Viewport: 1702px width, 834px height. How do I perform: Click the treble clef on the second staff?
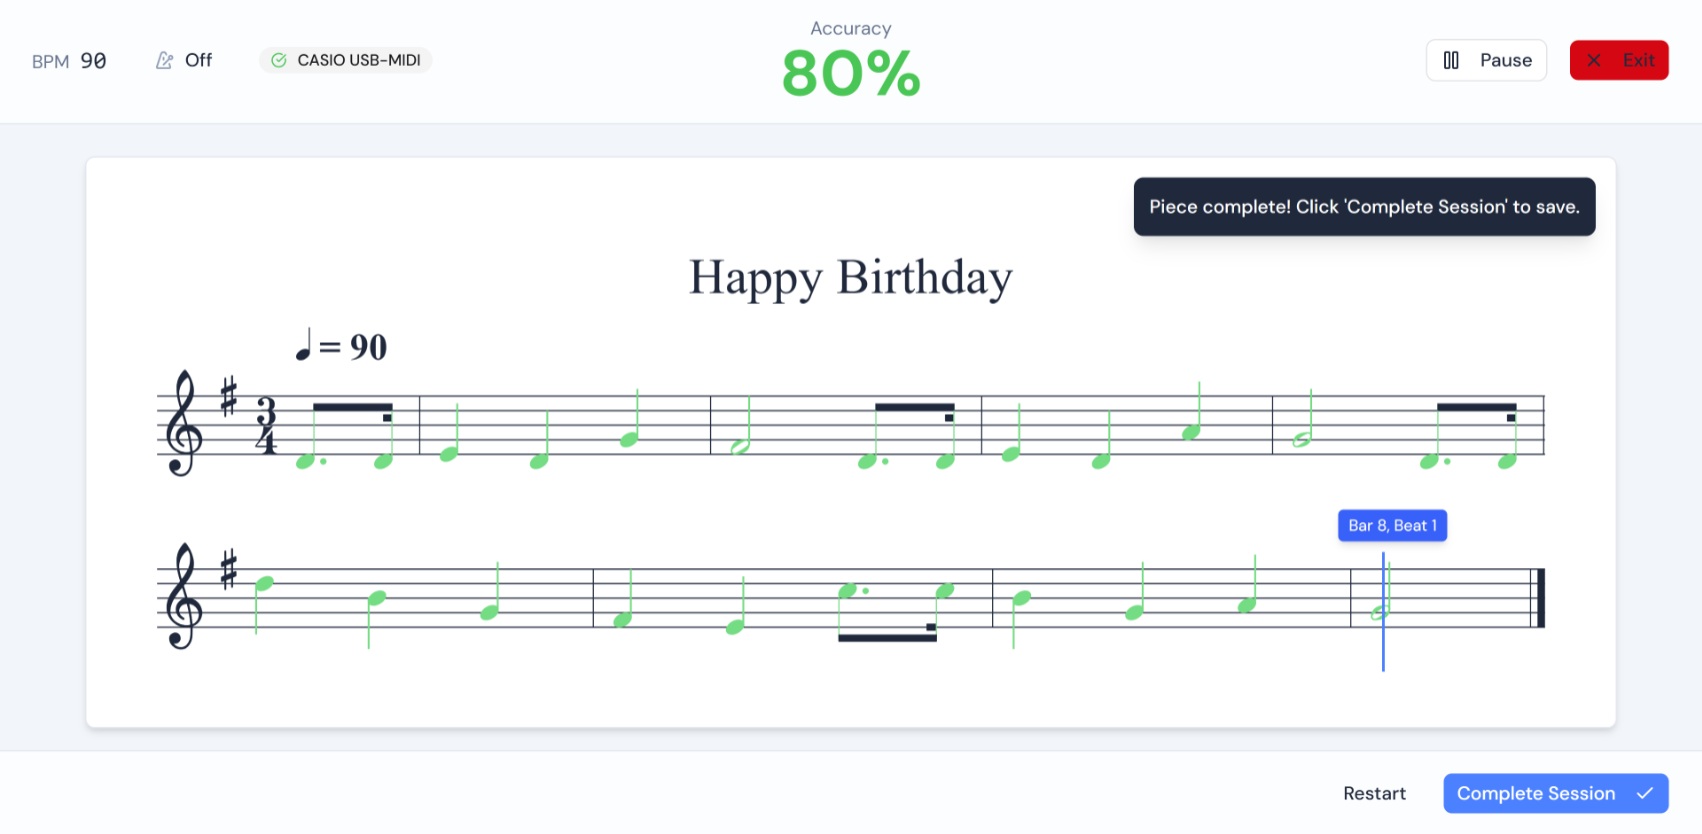[x=184, y=596]
